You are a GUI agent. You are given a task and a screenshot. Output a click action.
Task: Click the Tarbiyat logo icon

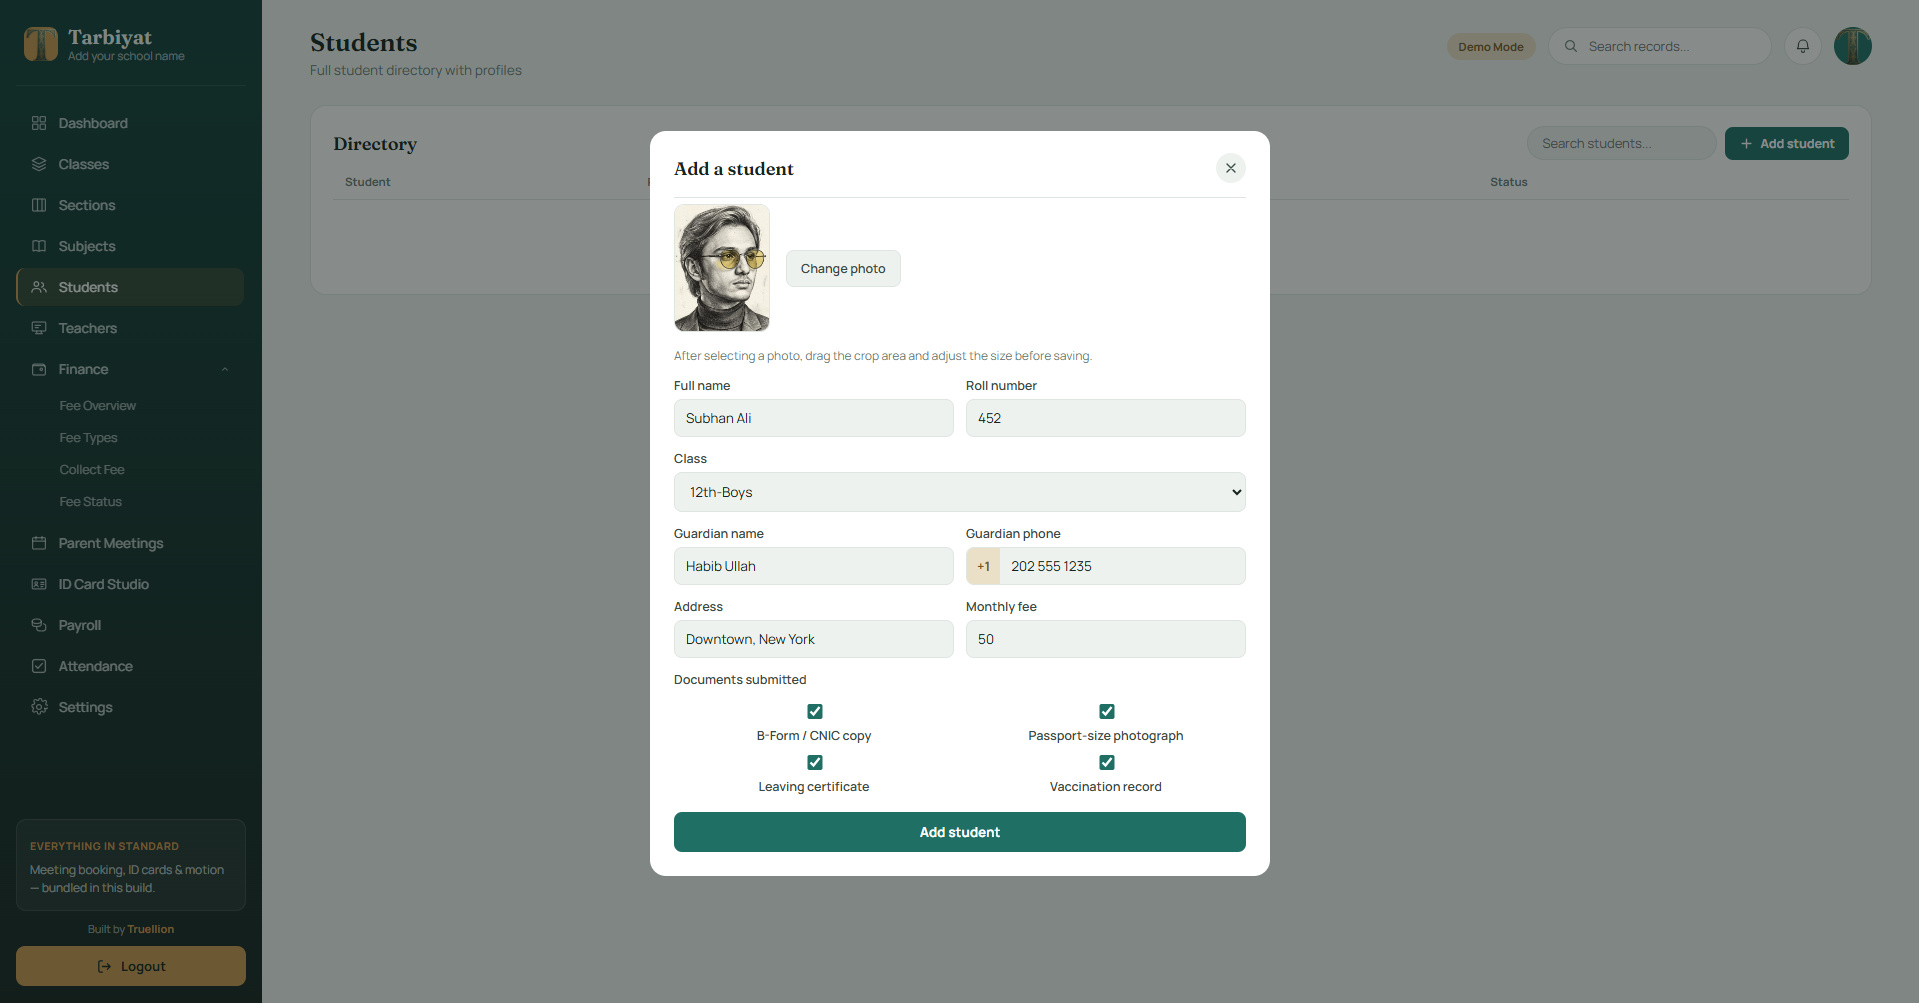pos(41,44)
